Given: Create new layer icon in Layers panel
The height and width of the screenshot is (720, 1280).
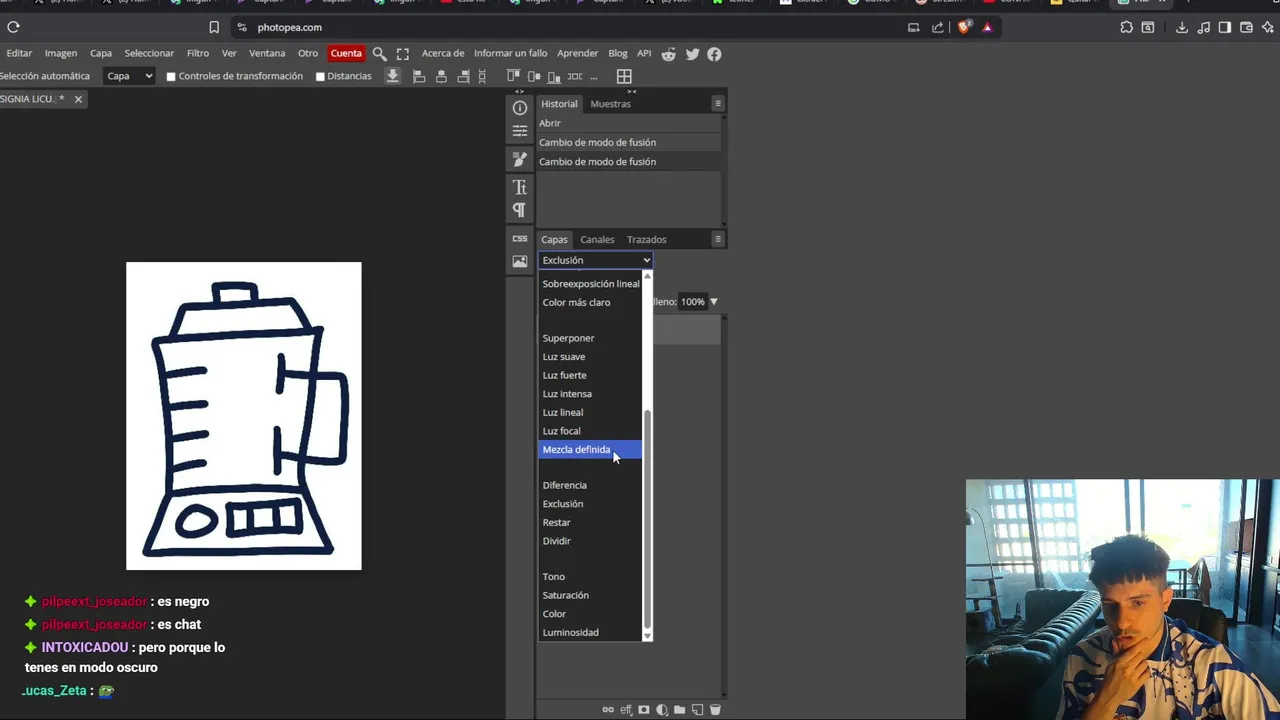Looking at the screenshot, I should [x=698, y=710].
